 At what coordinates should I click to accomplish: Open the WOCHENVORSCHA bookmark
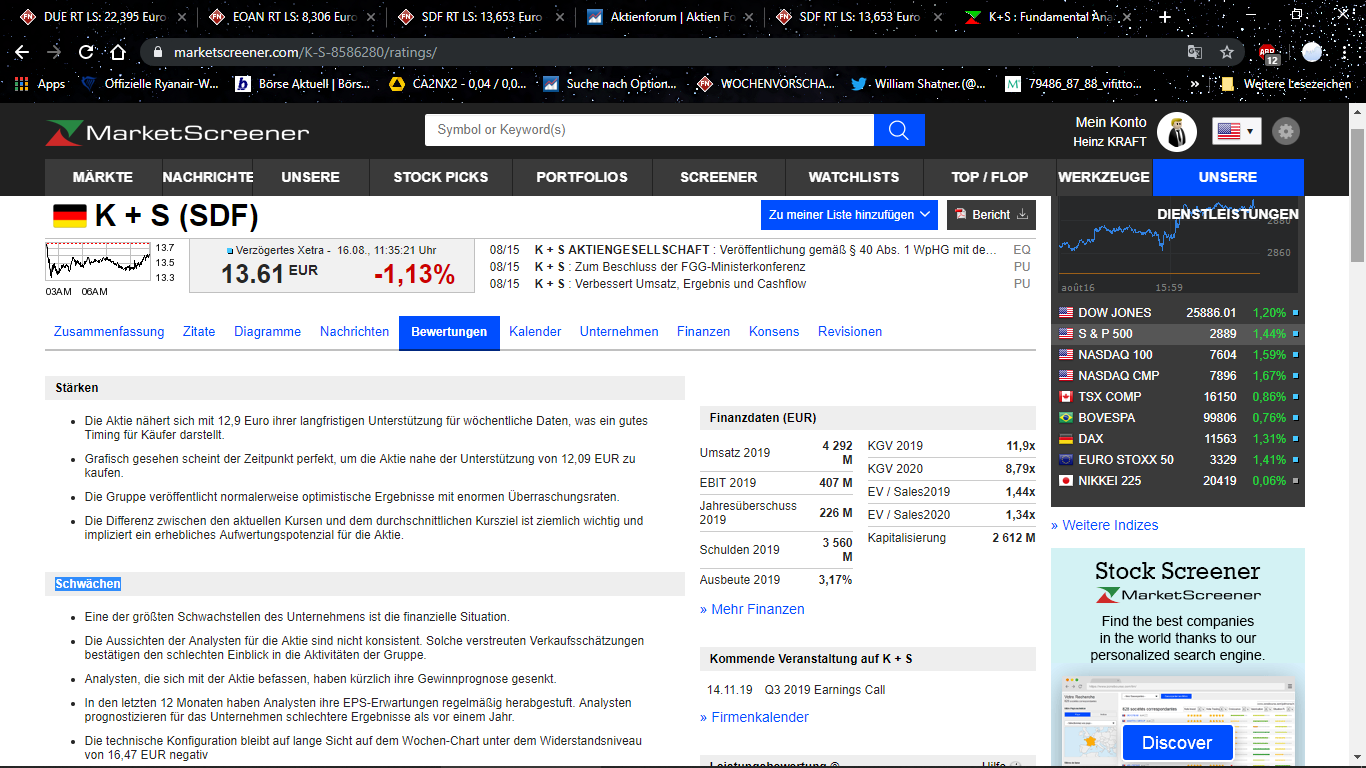(x=766, y=84)
